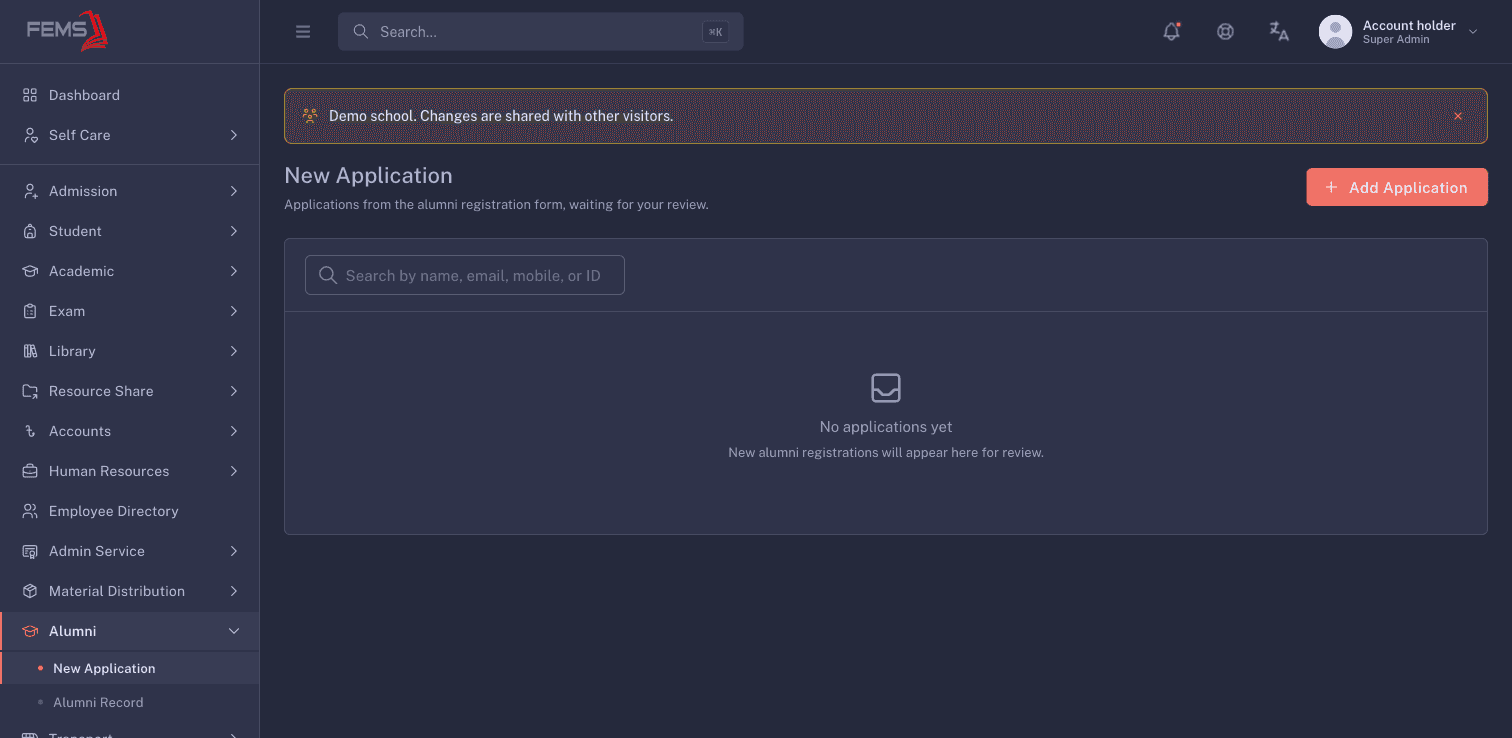Click the Add Application button

pyautogui.click(x=1397, y=187)
